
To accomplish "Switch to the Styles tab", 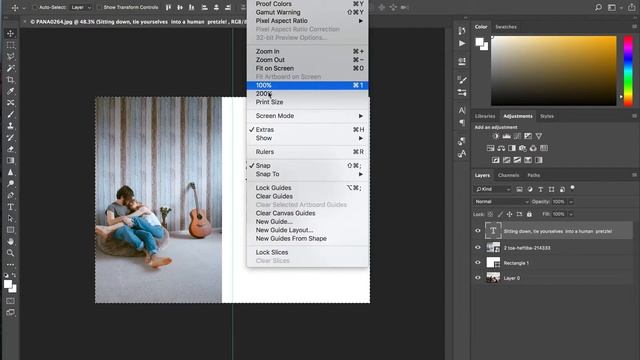I will 547,116.
